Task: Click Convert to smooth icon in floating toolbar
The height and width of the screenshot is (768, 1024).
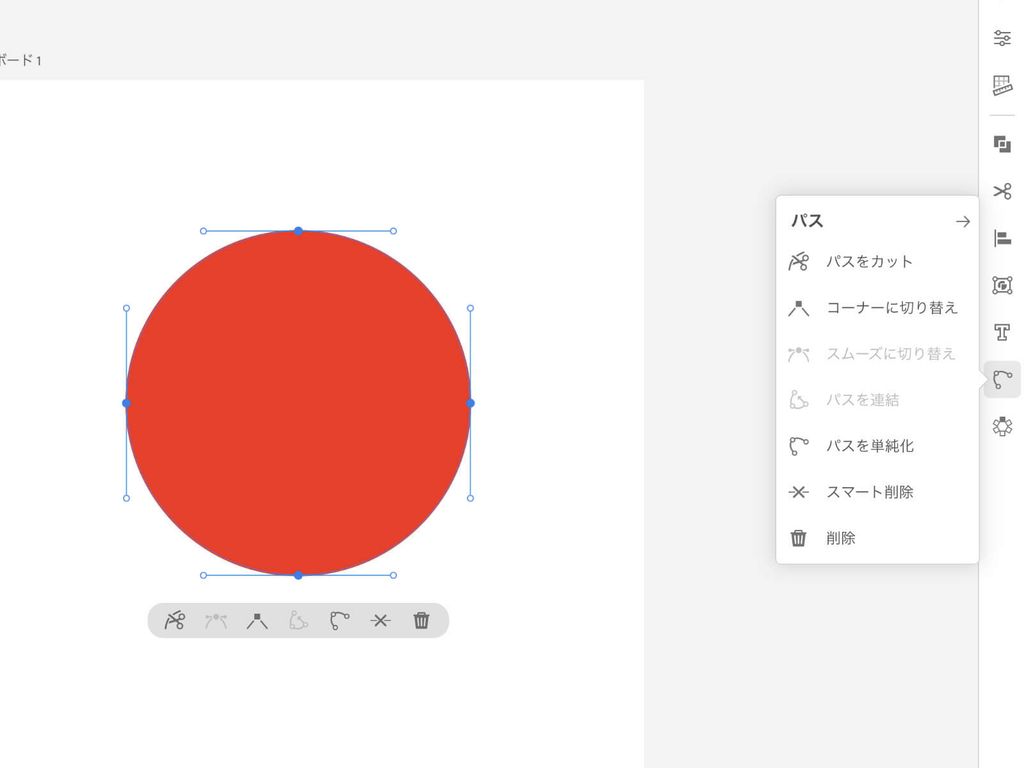Action: click(216, 620)
